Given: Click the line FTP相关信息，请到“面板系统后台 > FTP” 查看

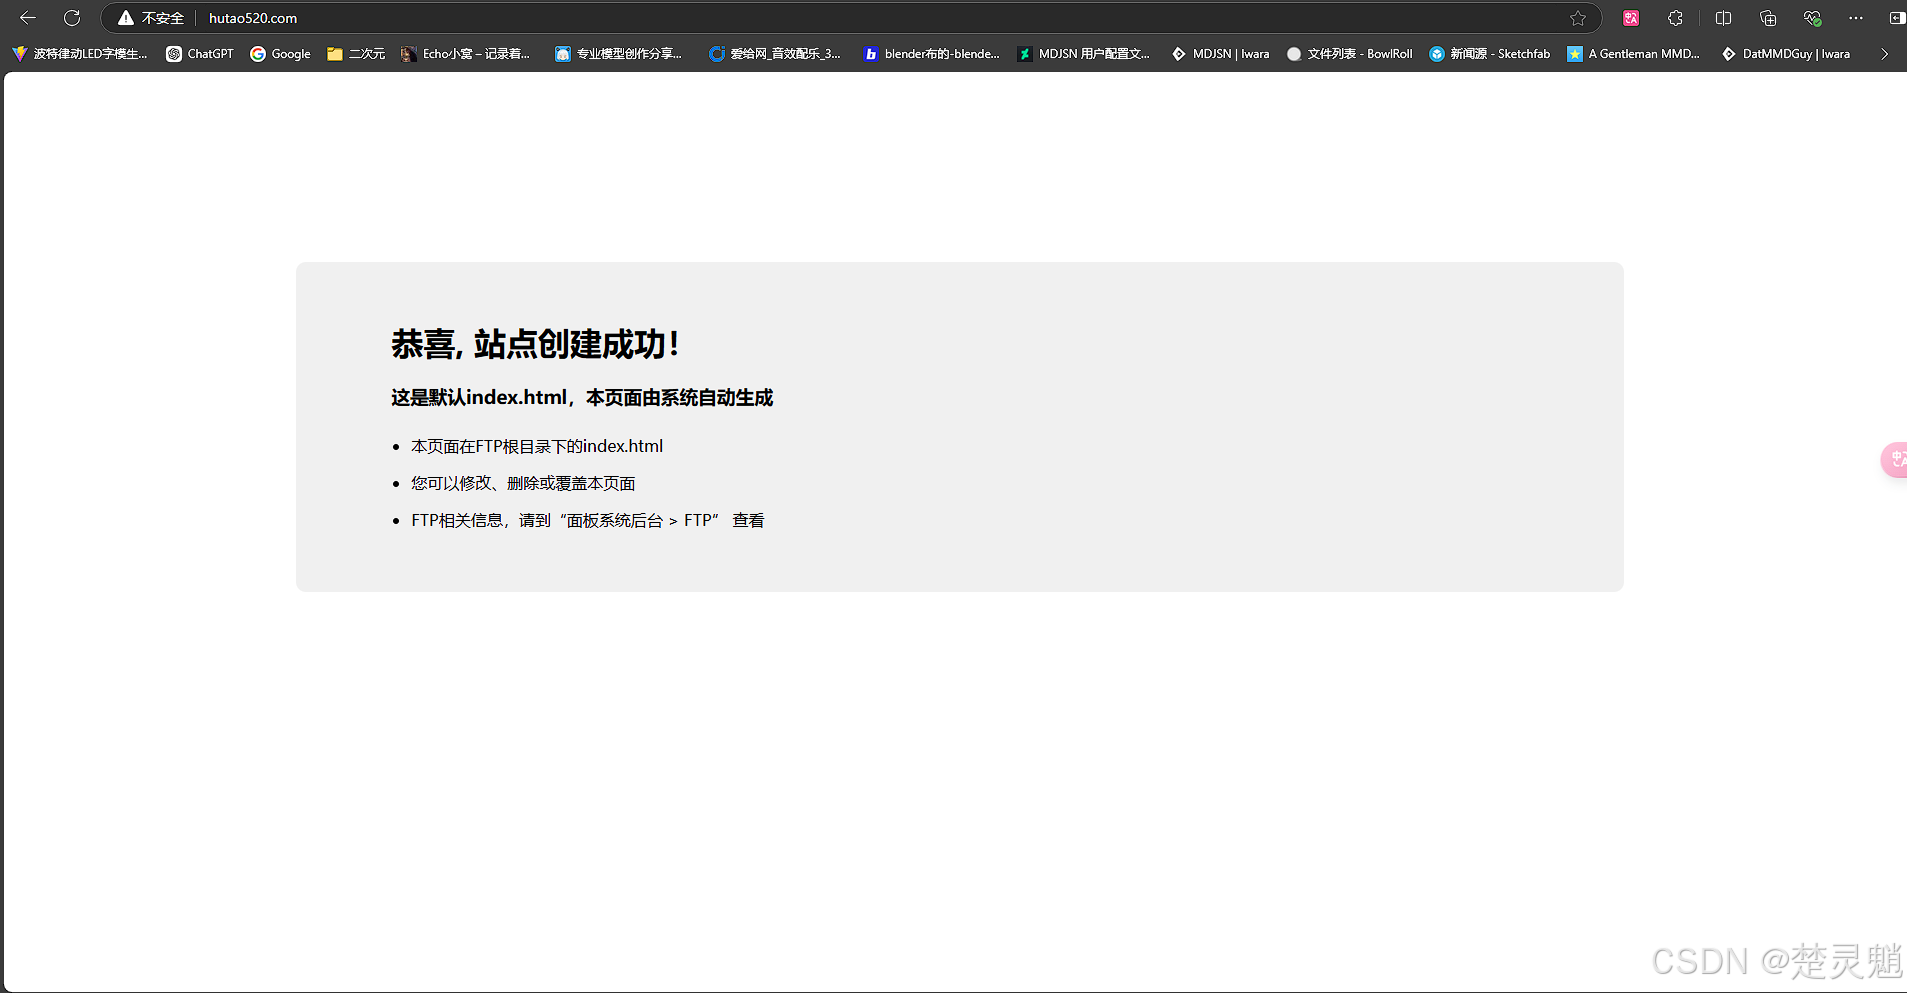Looking at the screenshot, I should (x=588, y=520).
